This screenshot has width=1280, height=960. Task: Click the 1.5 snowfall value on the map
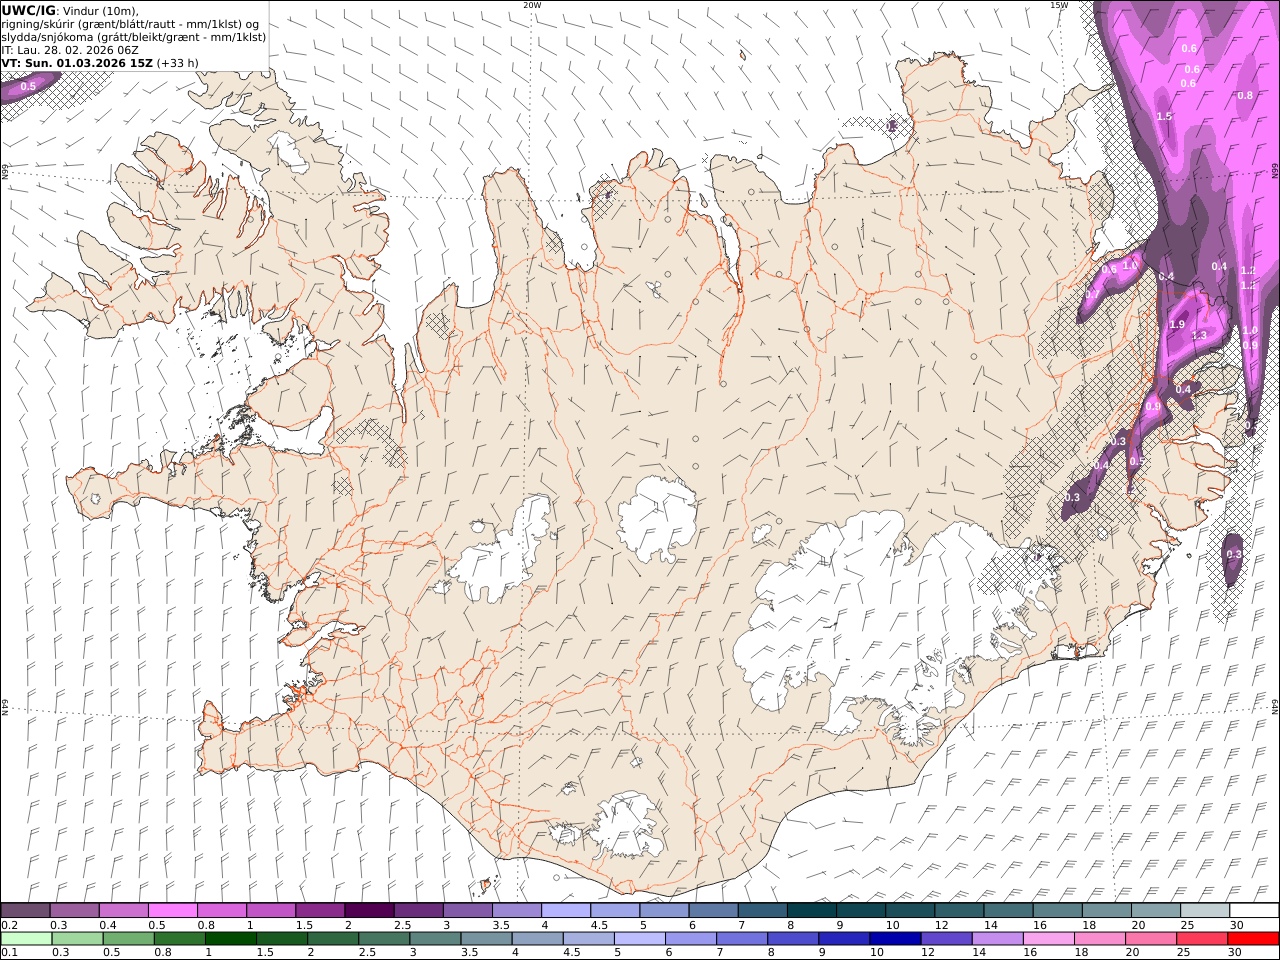click(1164, 117)
